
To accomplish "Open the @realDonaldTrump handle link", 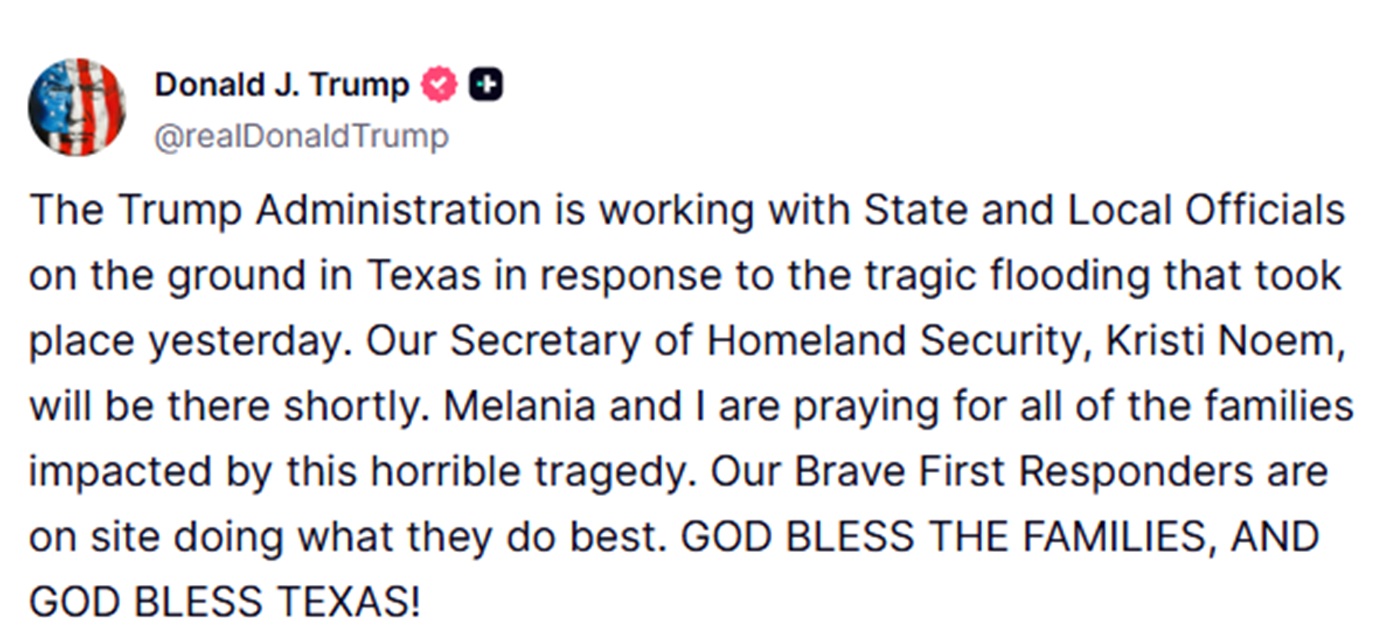I will (300, 136).
